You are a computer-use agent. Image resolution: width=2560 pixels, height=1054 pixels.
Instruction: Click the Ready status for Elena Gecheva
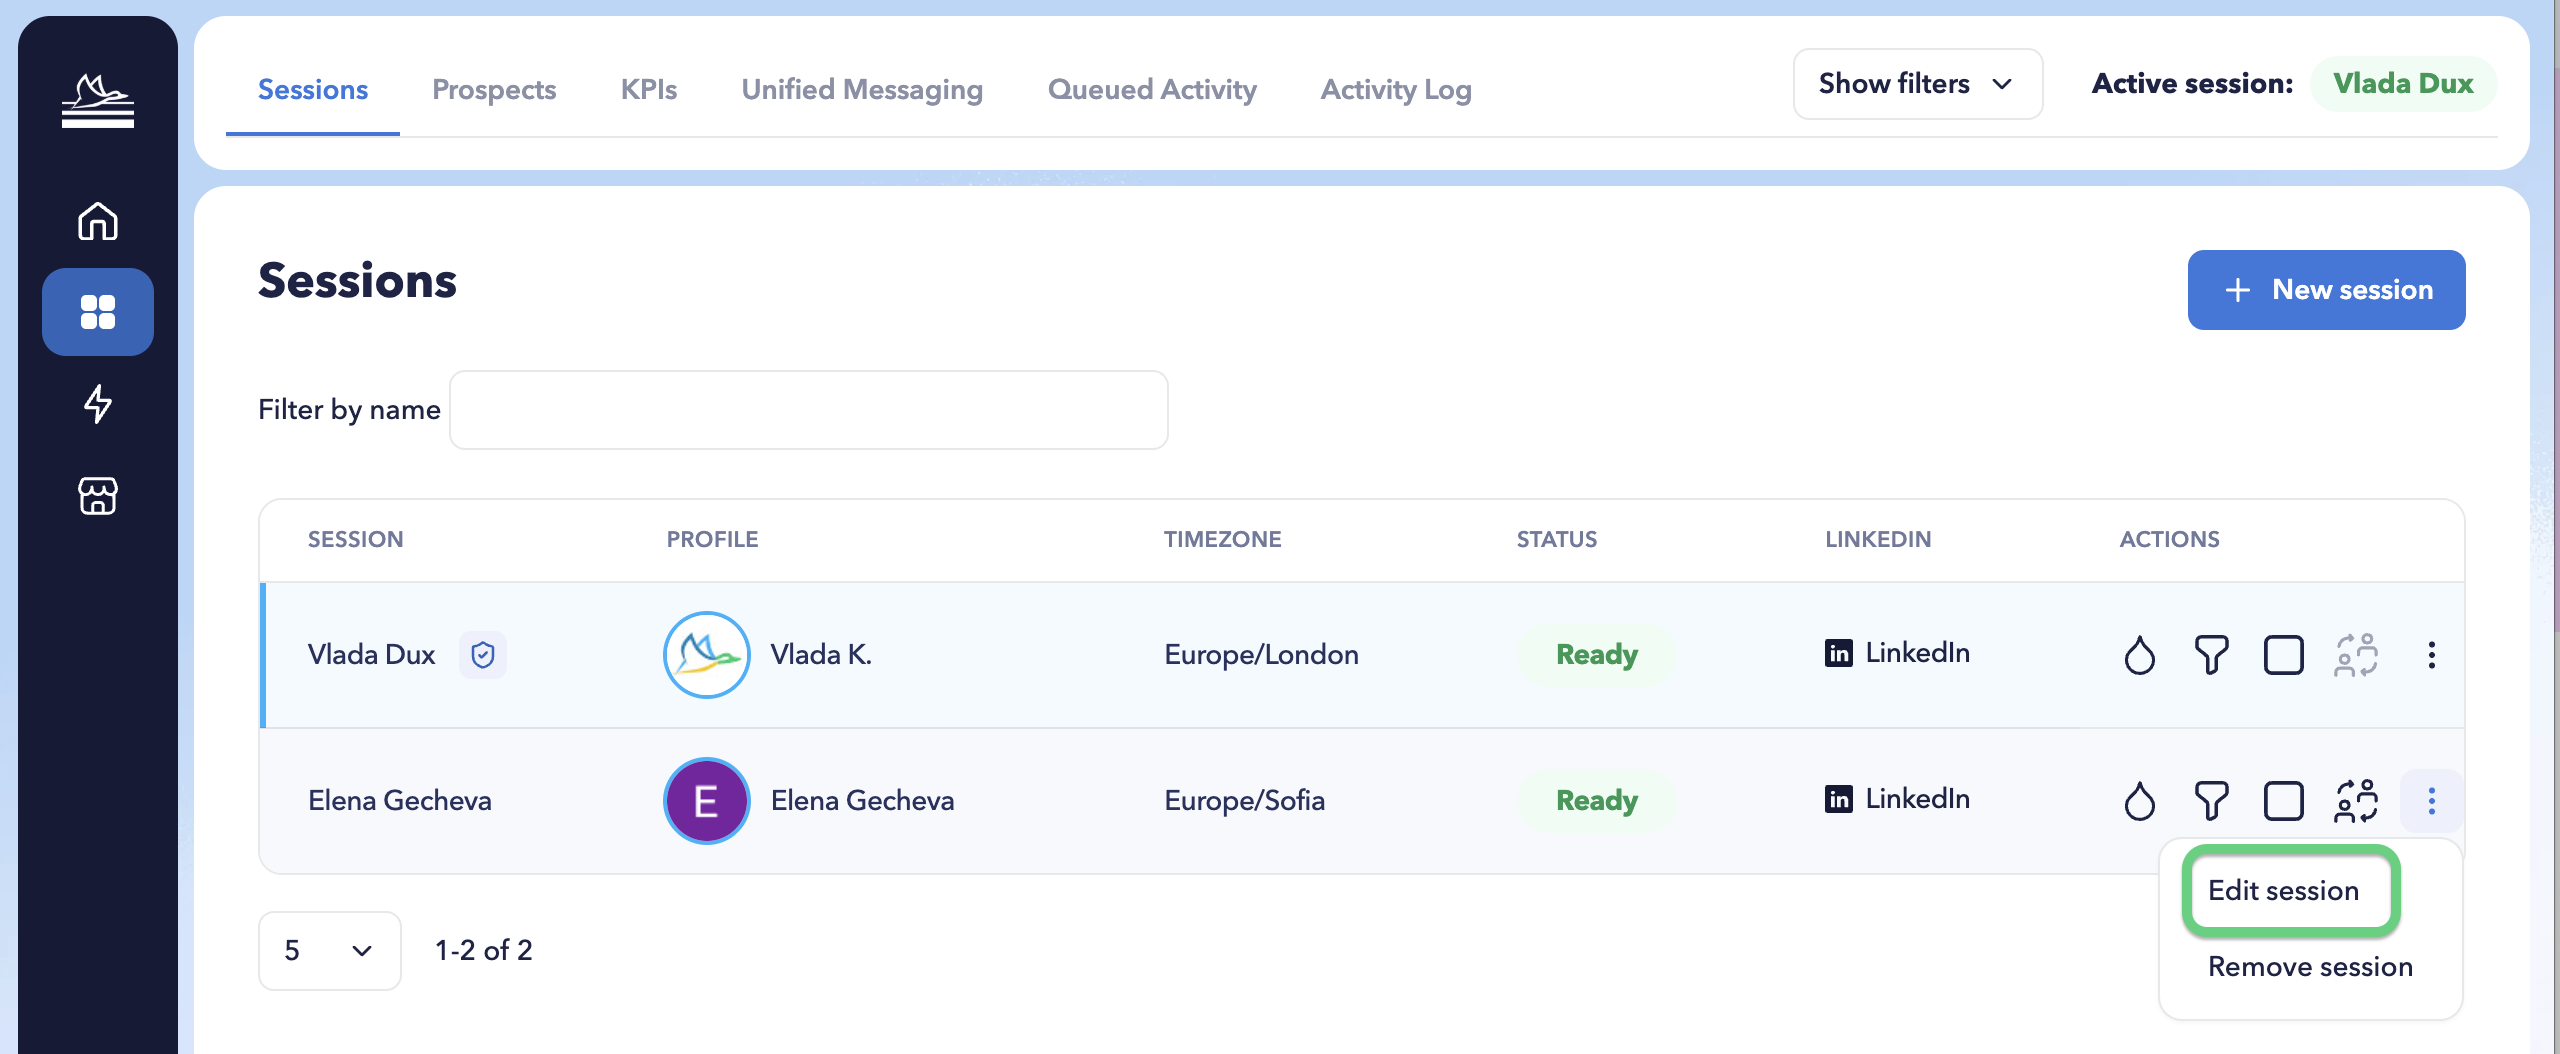coord(1597,801)
